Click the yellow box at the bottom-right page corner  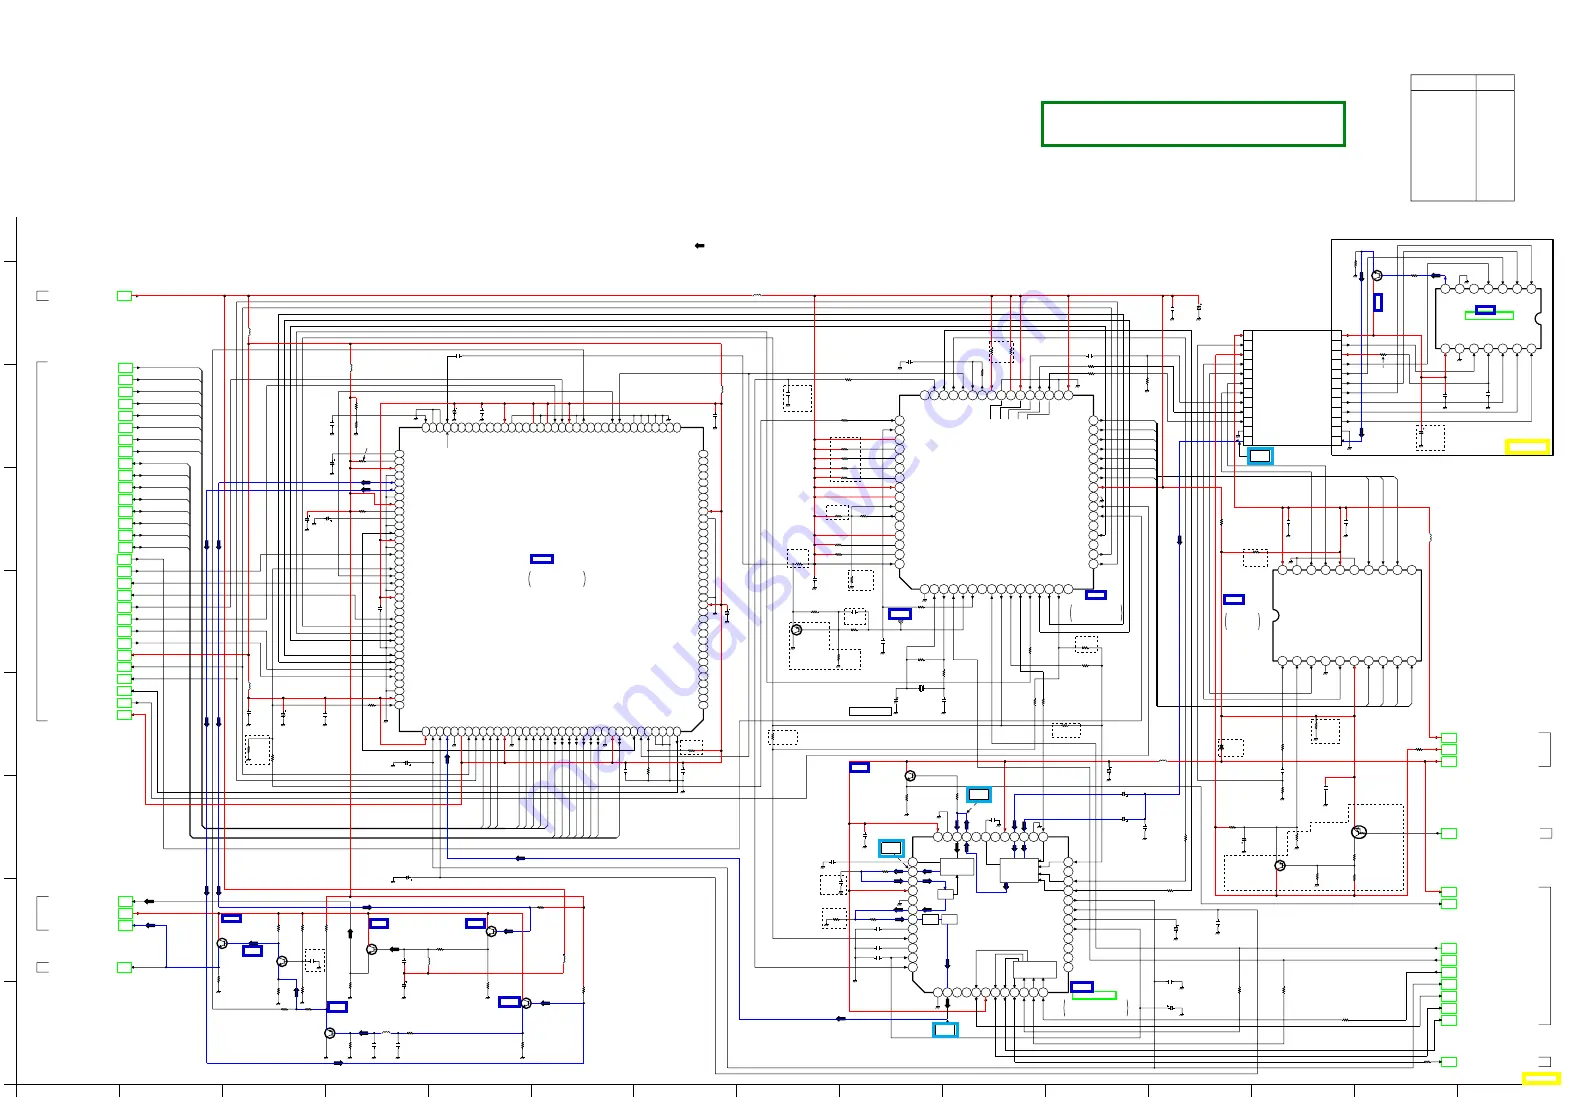pos(1541,1078)
